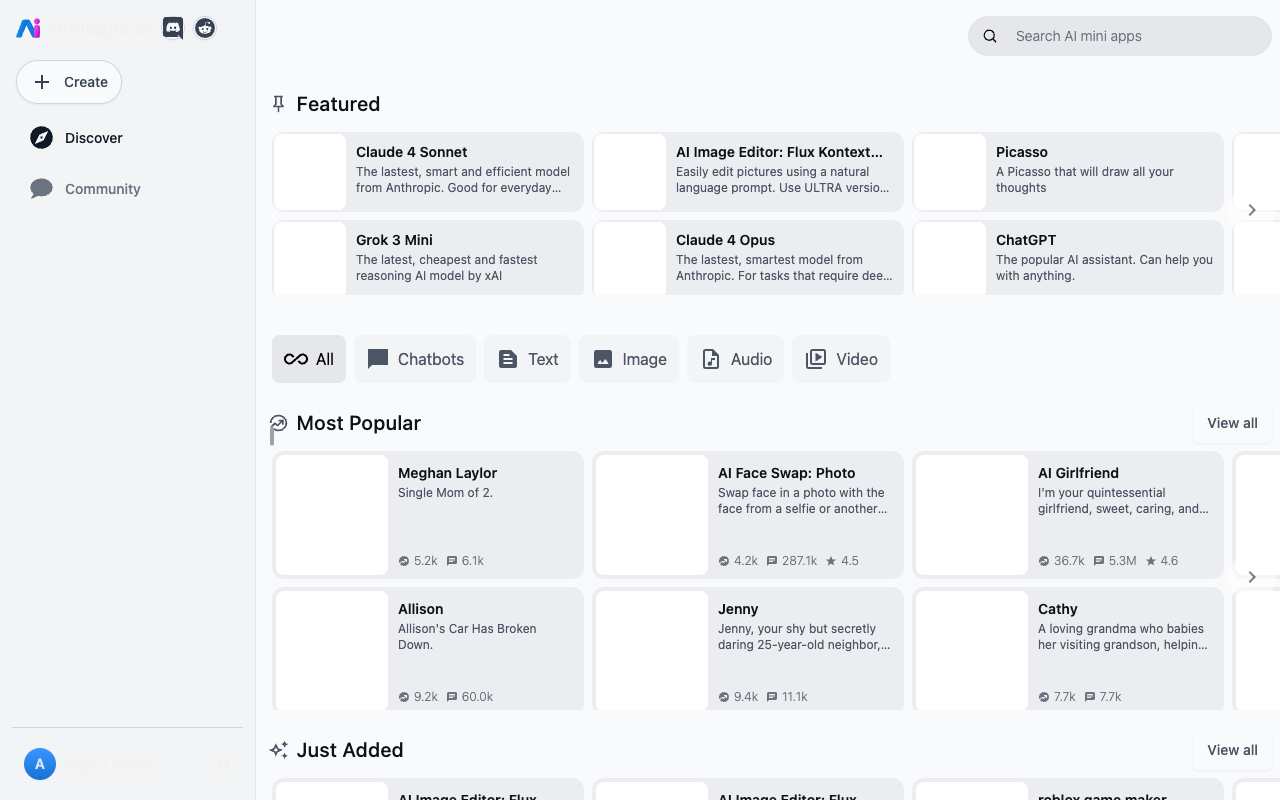1280x800 pixels.
Task: Open the ChatGPT featured app
Action: click(x=1068, y=258)
